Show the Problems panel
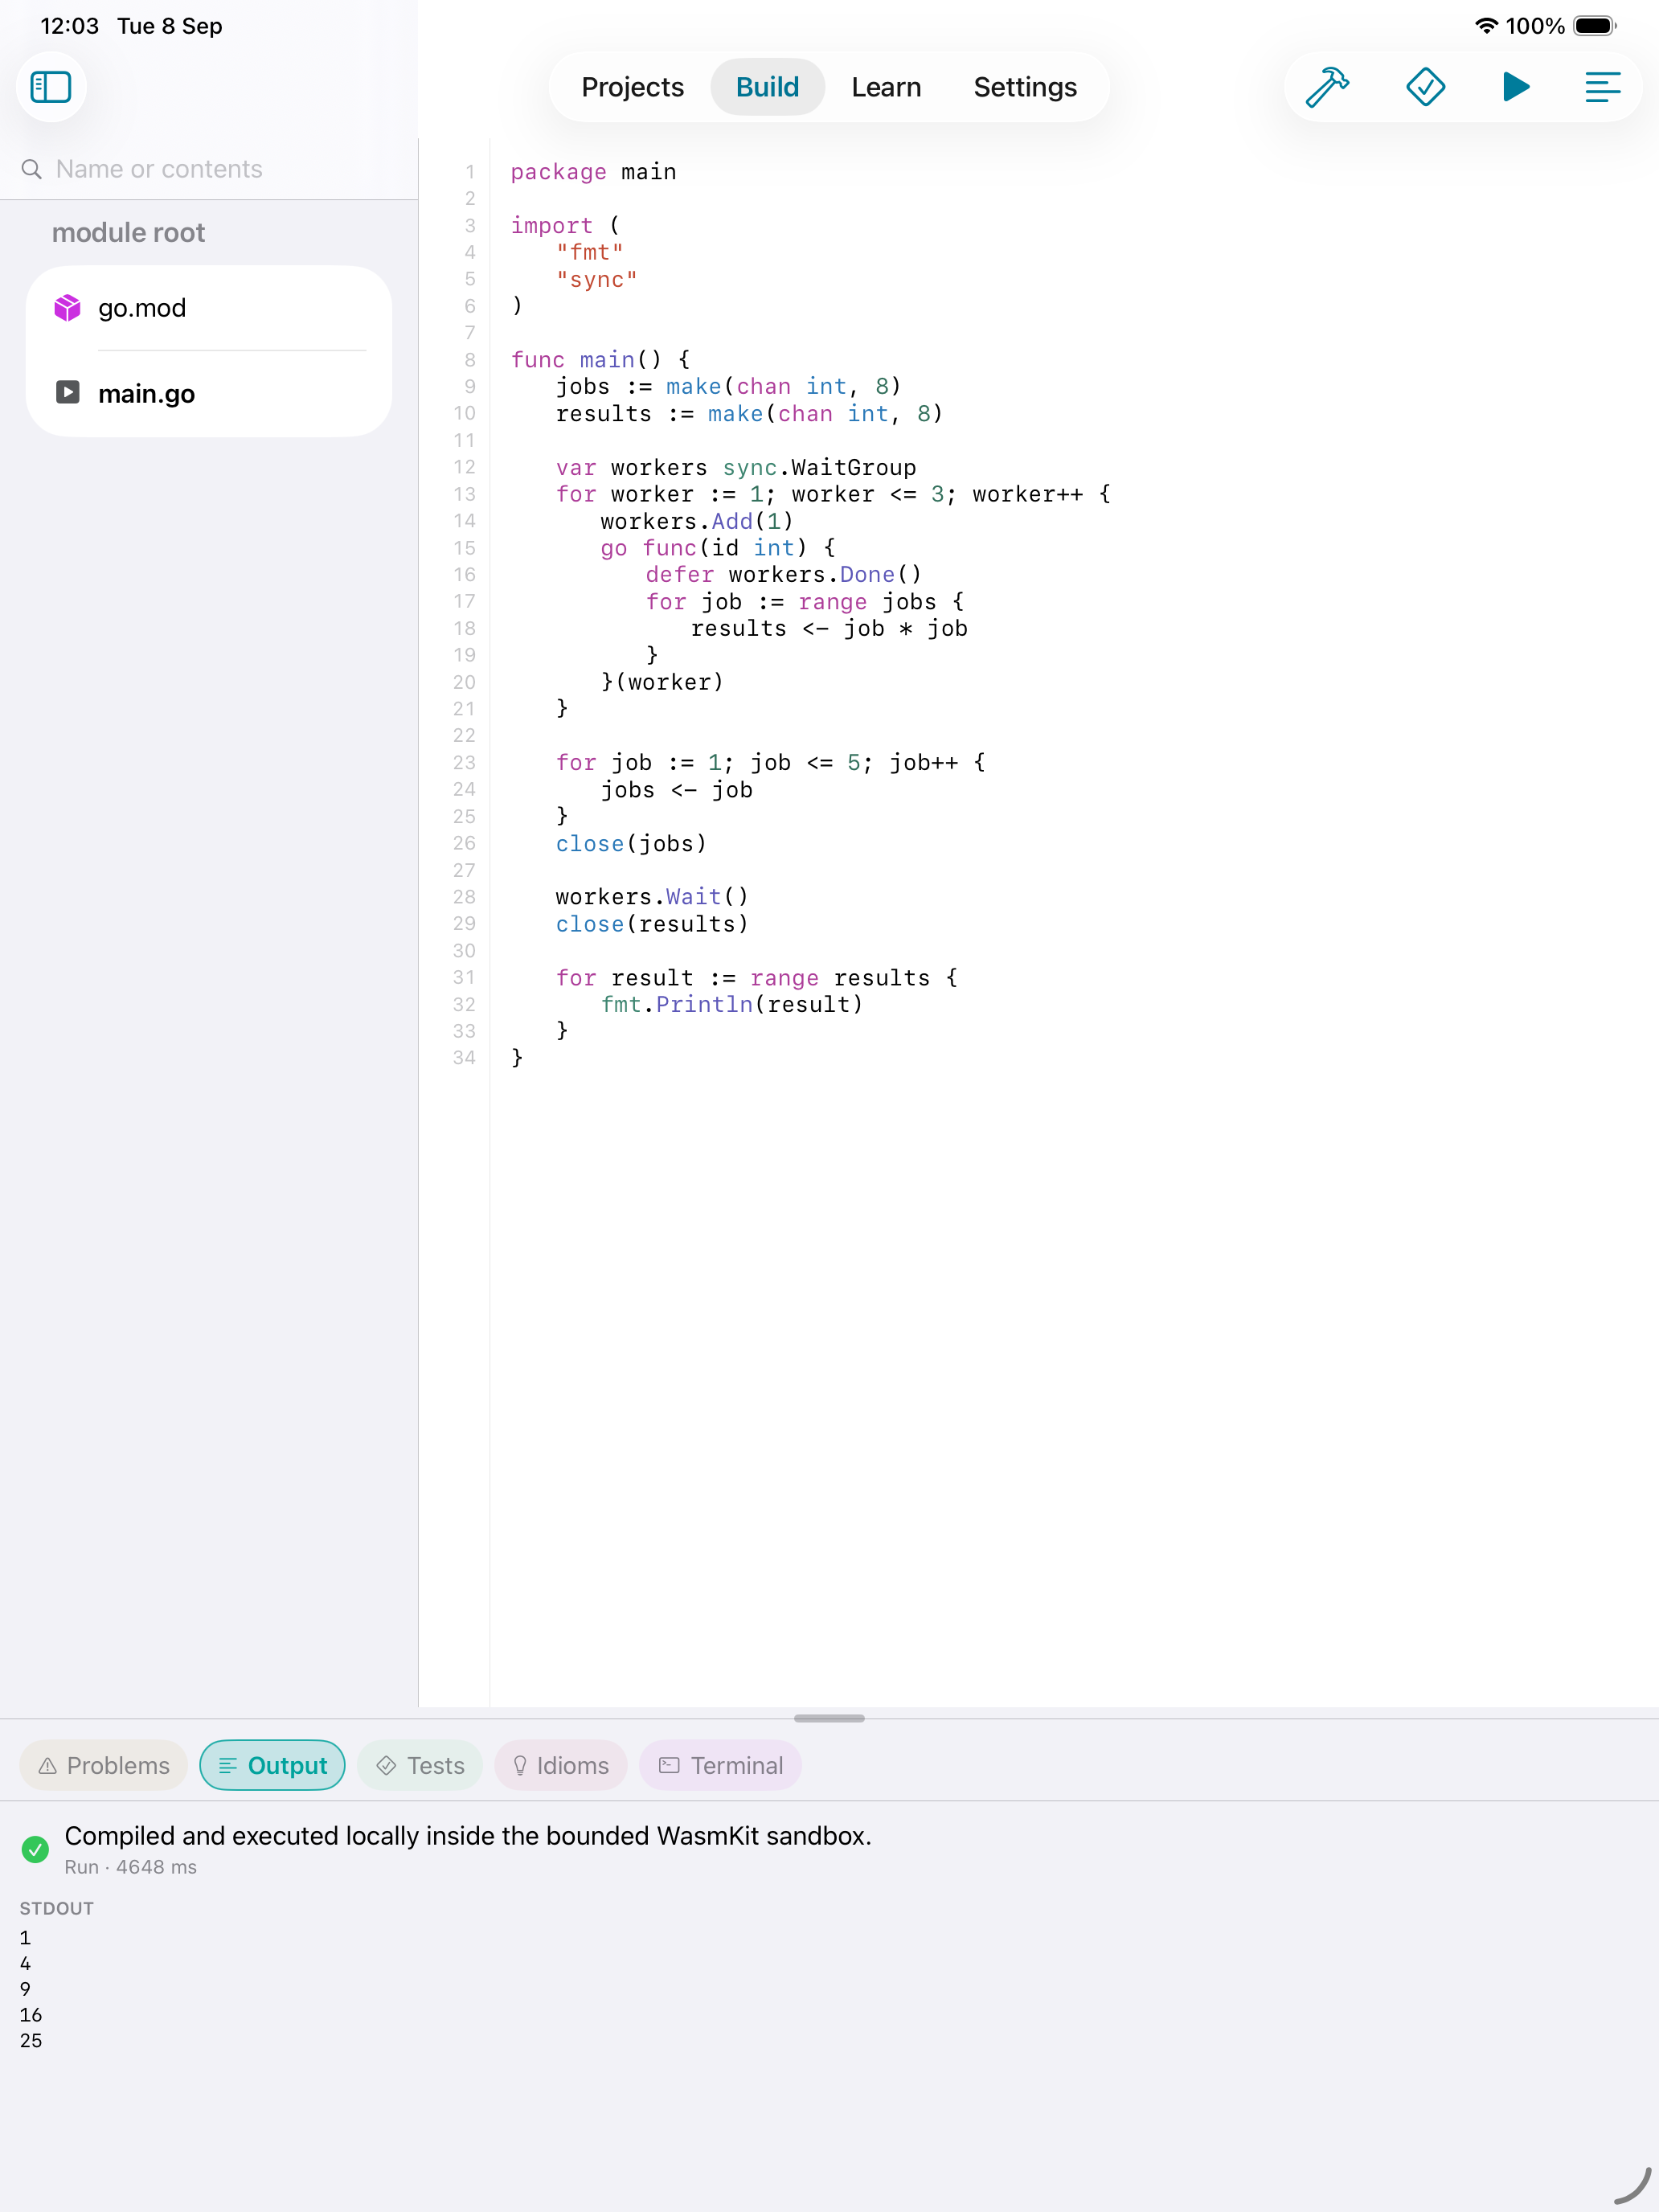The width and height of the screenshot is (1659, 2212). (x=104, y=1765)
